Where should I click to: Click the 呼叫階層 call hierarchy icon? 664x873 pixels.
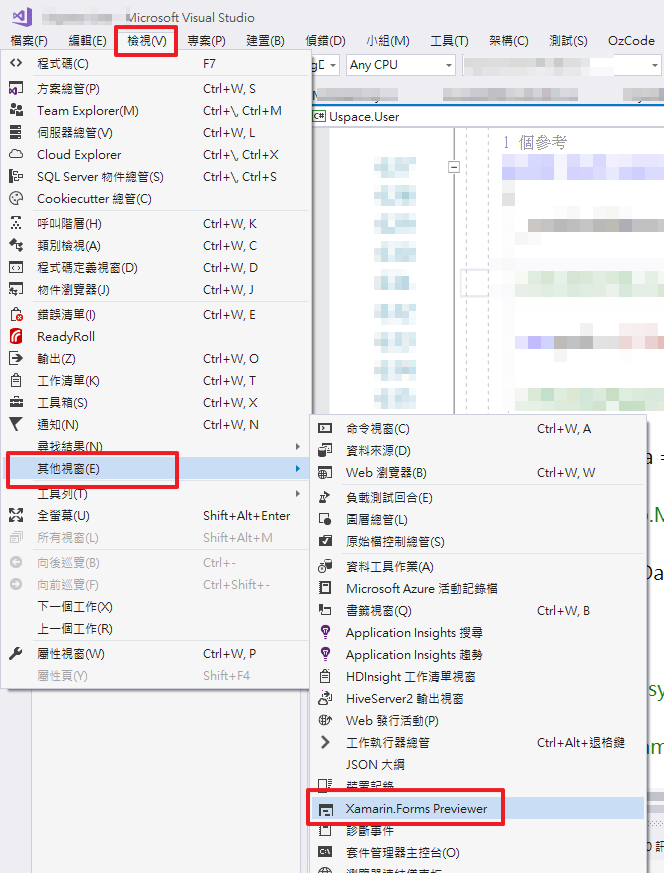click(16, 223)
